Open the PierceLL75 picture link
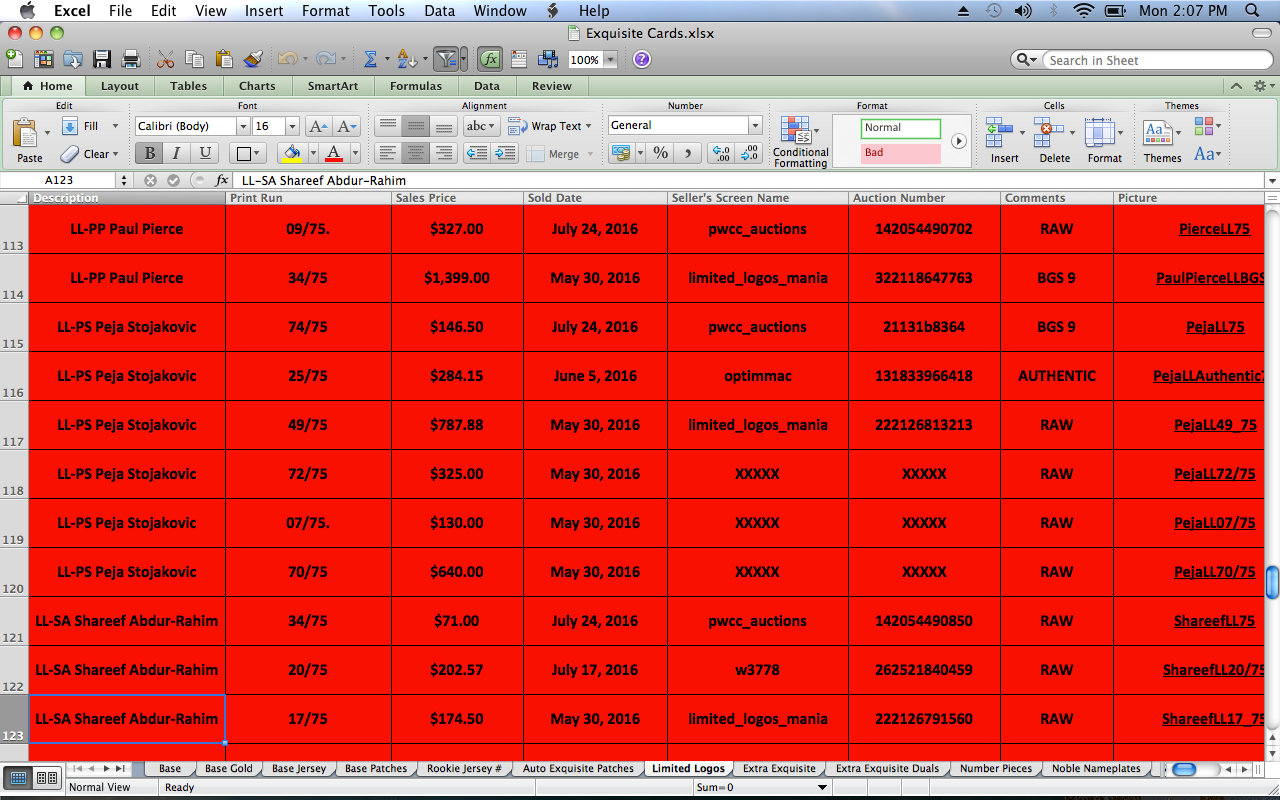 [1214, 229]
